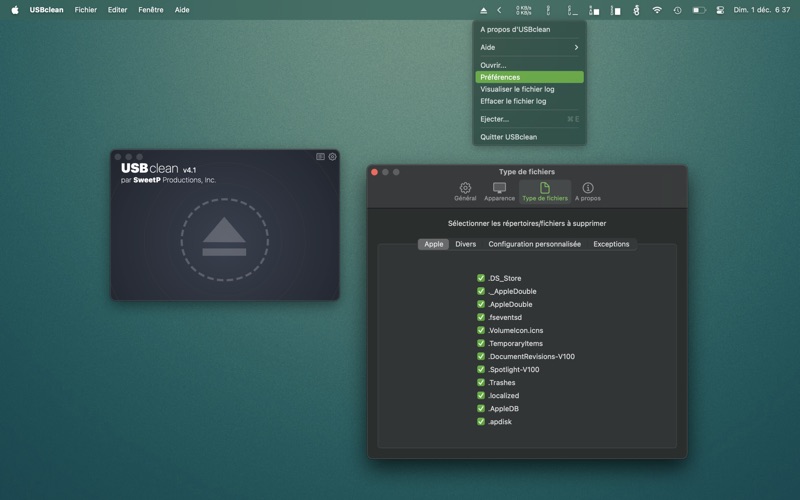Image resolution: width=800 pixels, height=500 pixels.
Task: Toggle the .VolumeIcon.icns checkbox
Action: (x=481, y=330)
